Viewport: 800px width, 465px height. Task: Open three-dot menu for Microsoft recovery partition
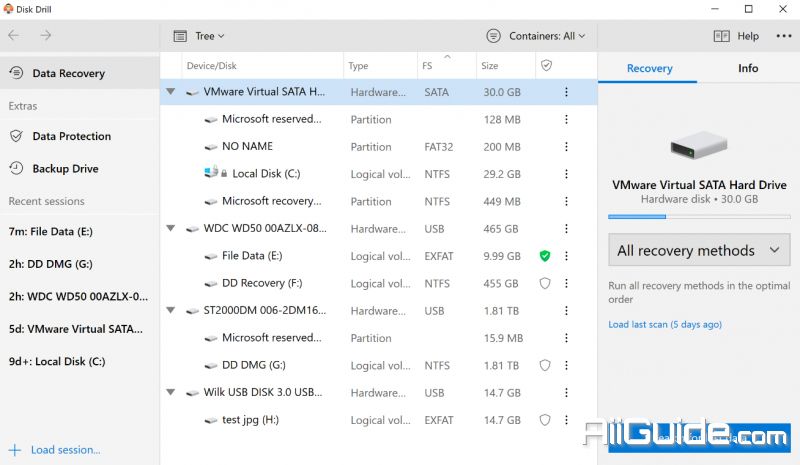566,201
